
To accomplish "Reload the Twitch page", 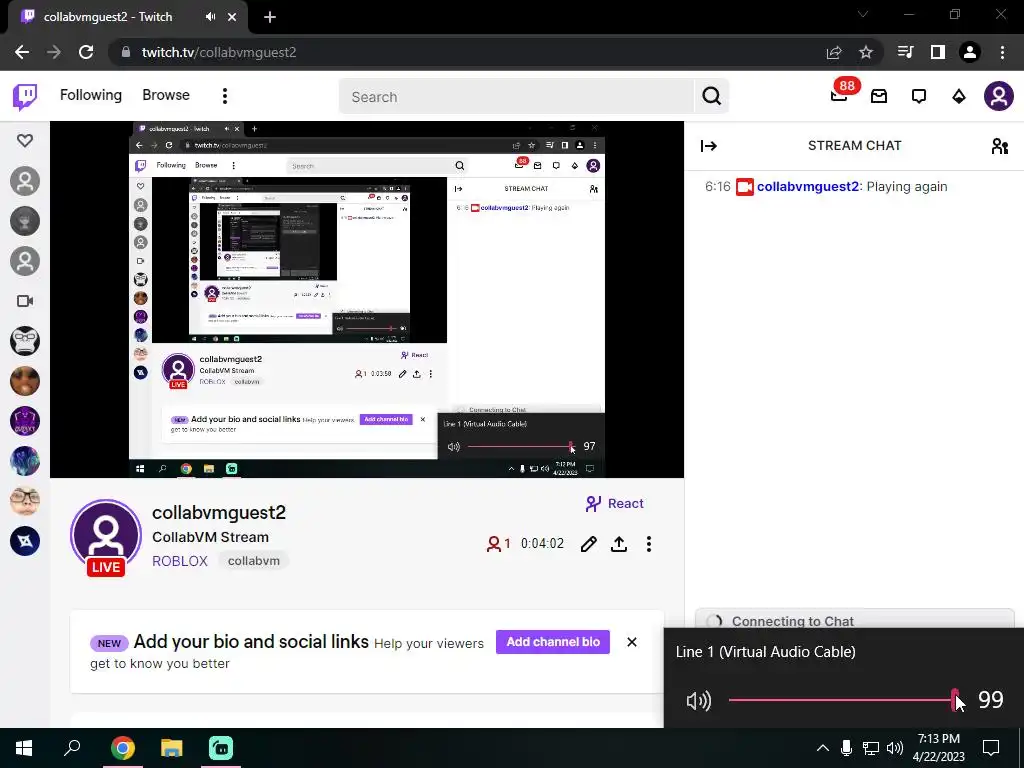I will (x=86, y=52).
